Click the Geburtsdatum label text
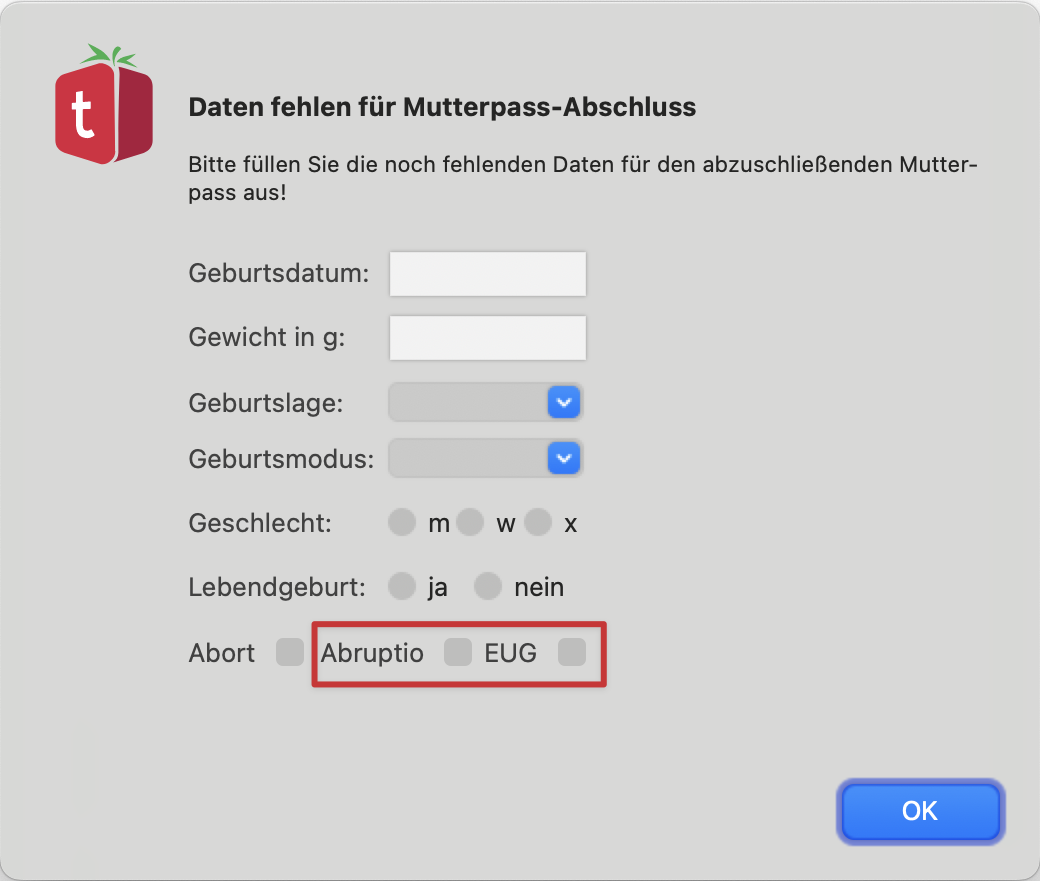1040x881 pixels. coord(278,273)
